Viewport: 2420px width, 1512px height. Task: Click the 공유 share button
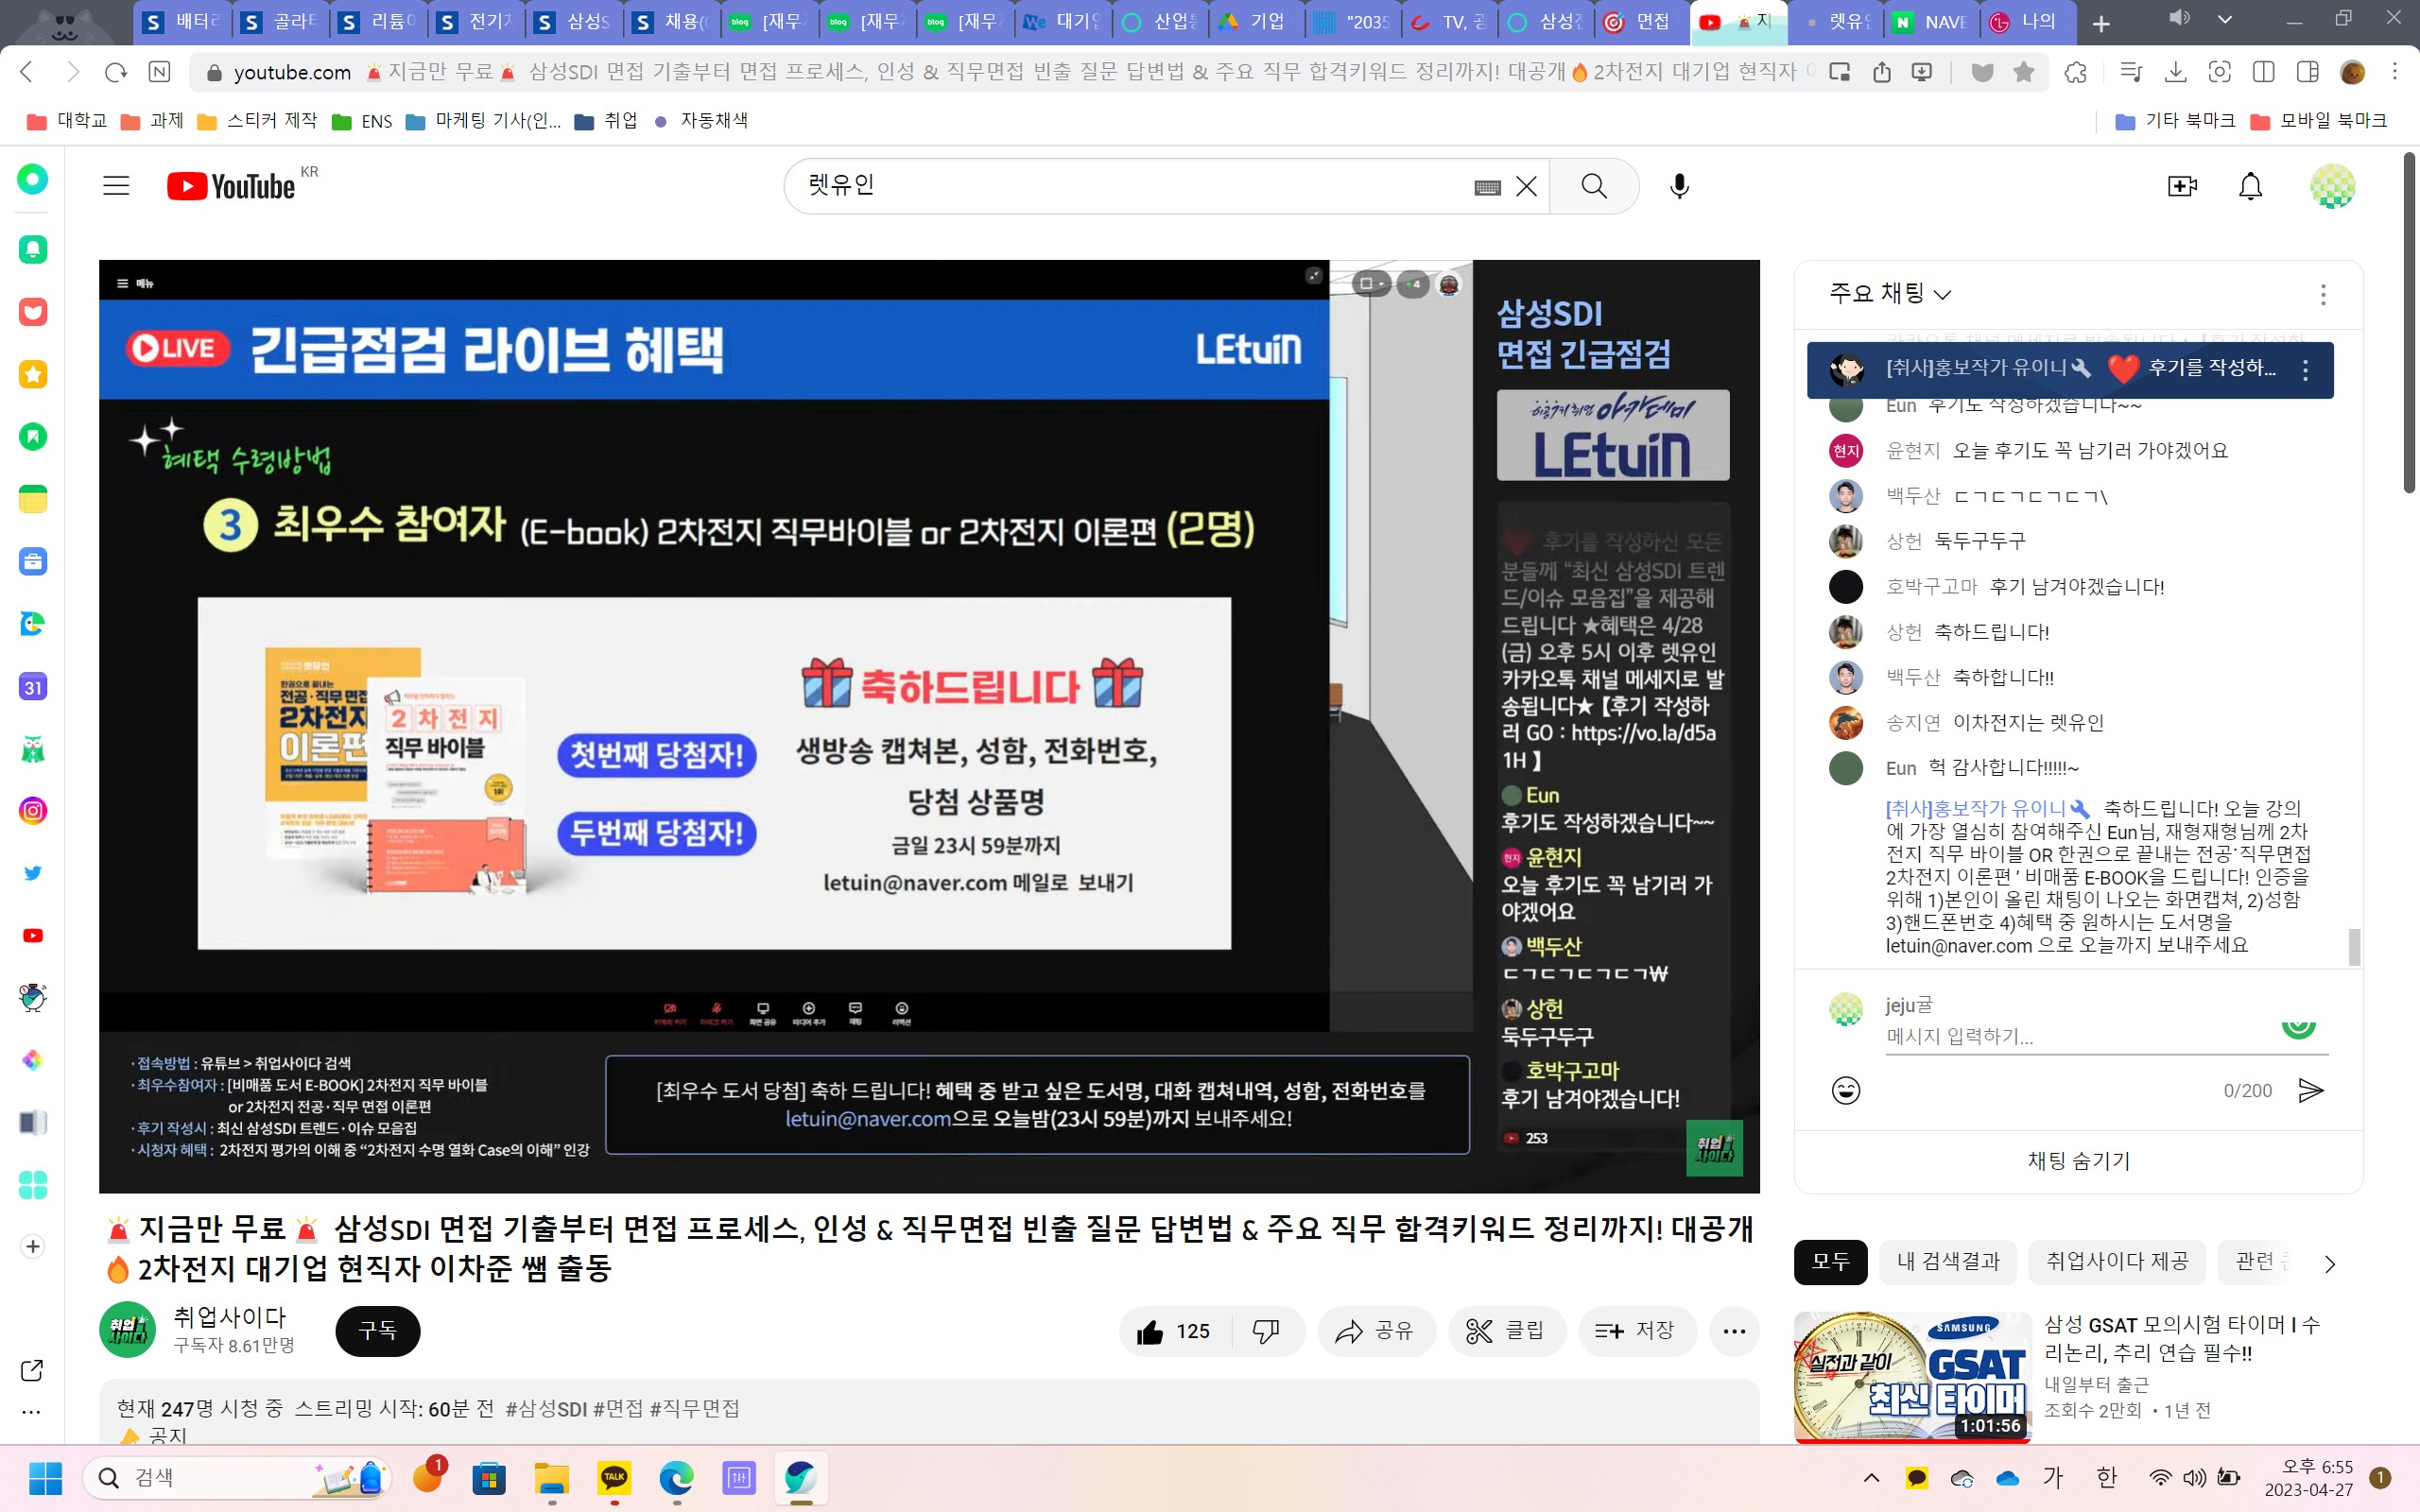click(x=1376, y=1331)
